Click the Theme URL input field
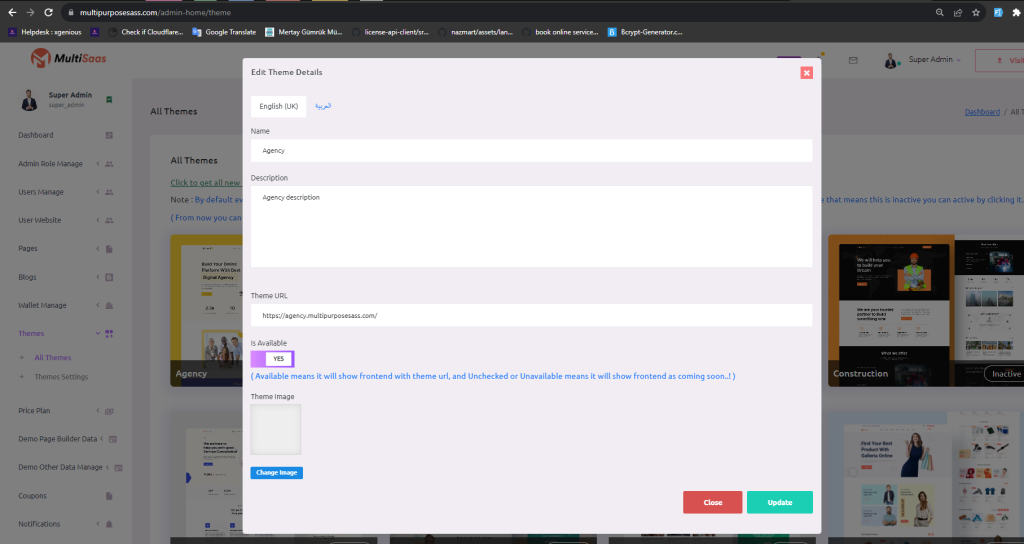This screenshot has height=544, width=1024. (x=531, y=315)
